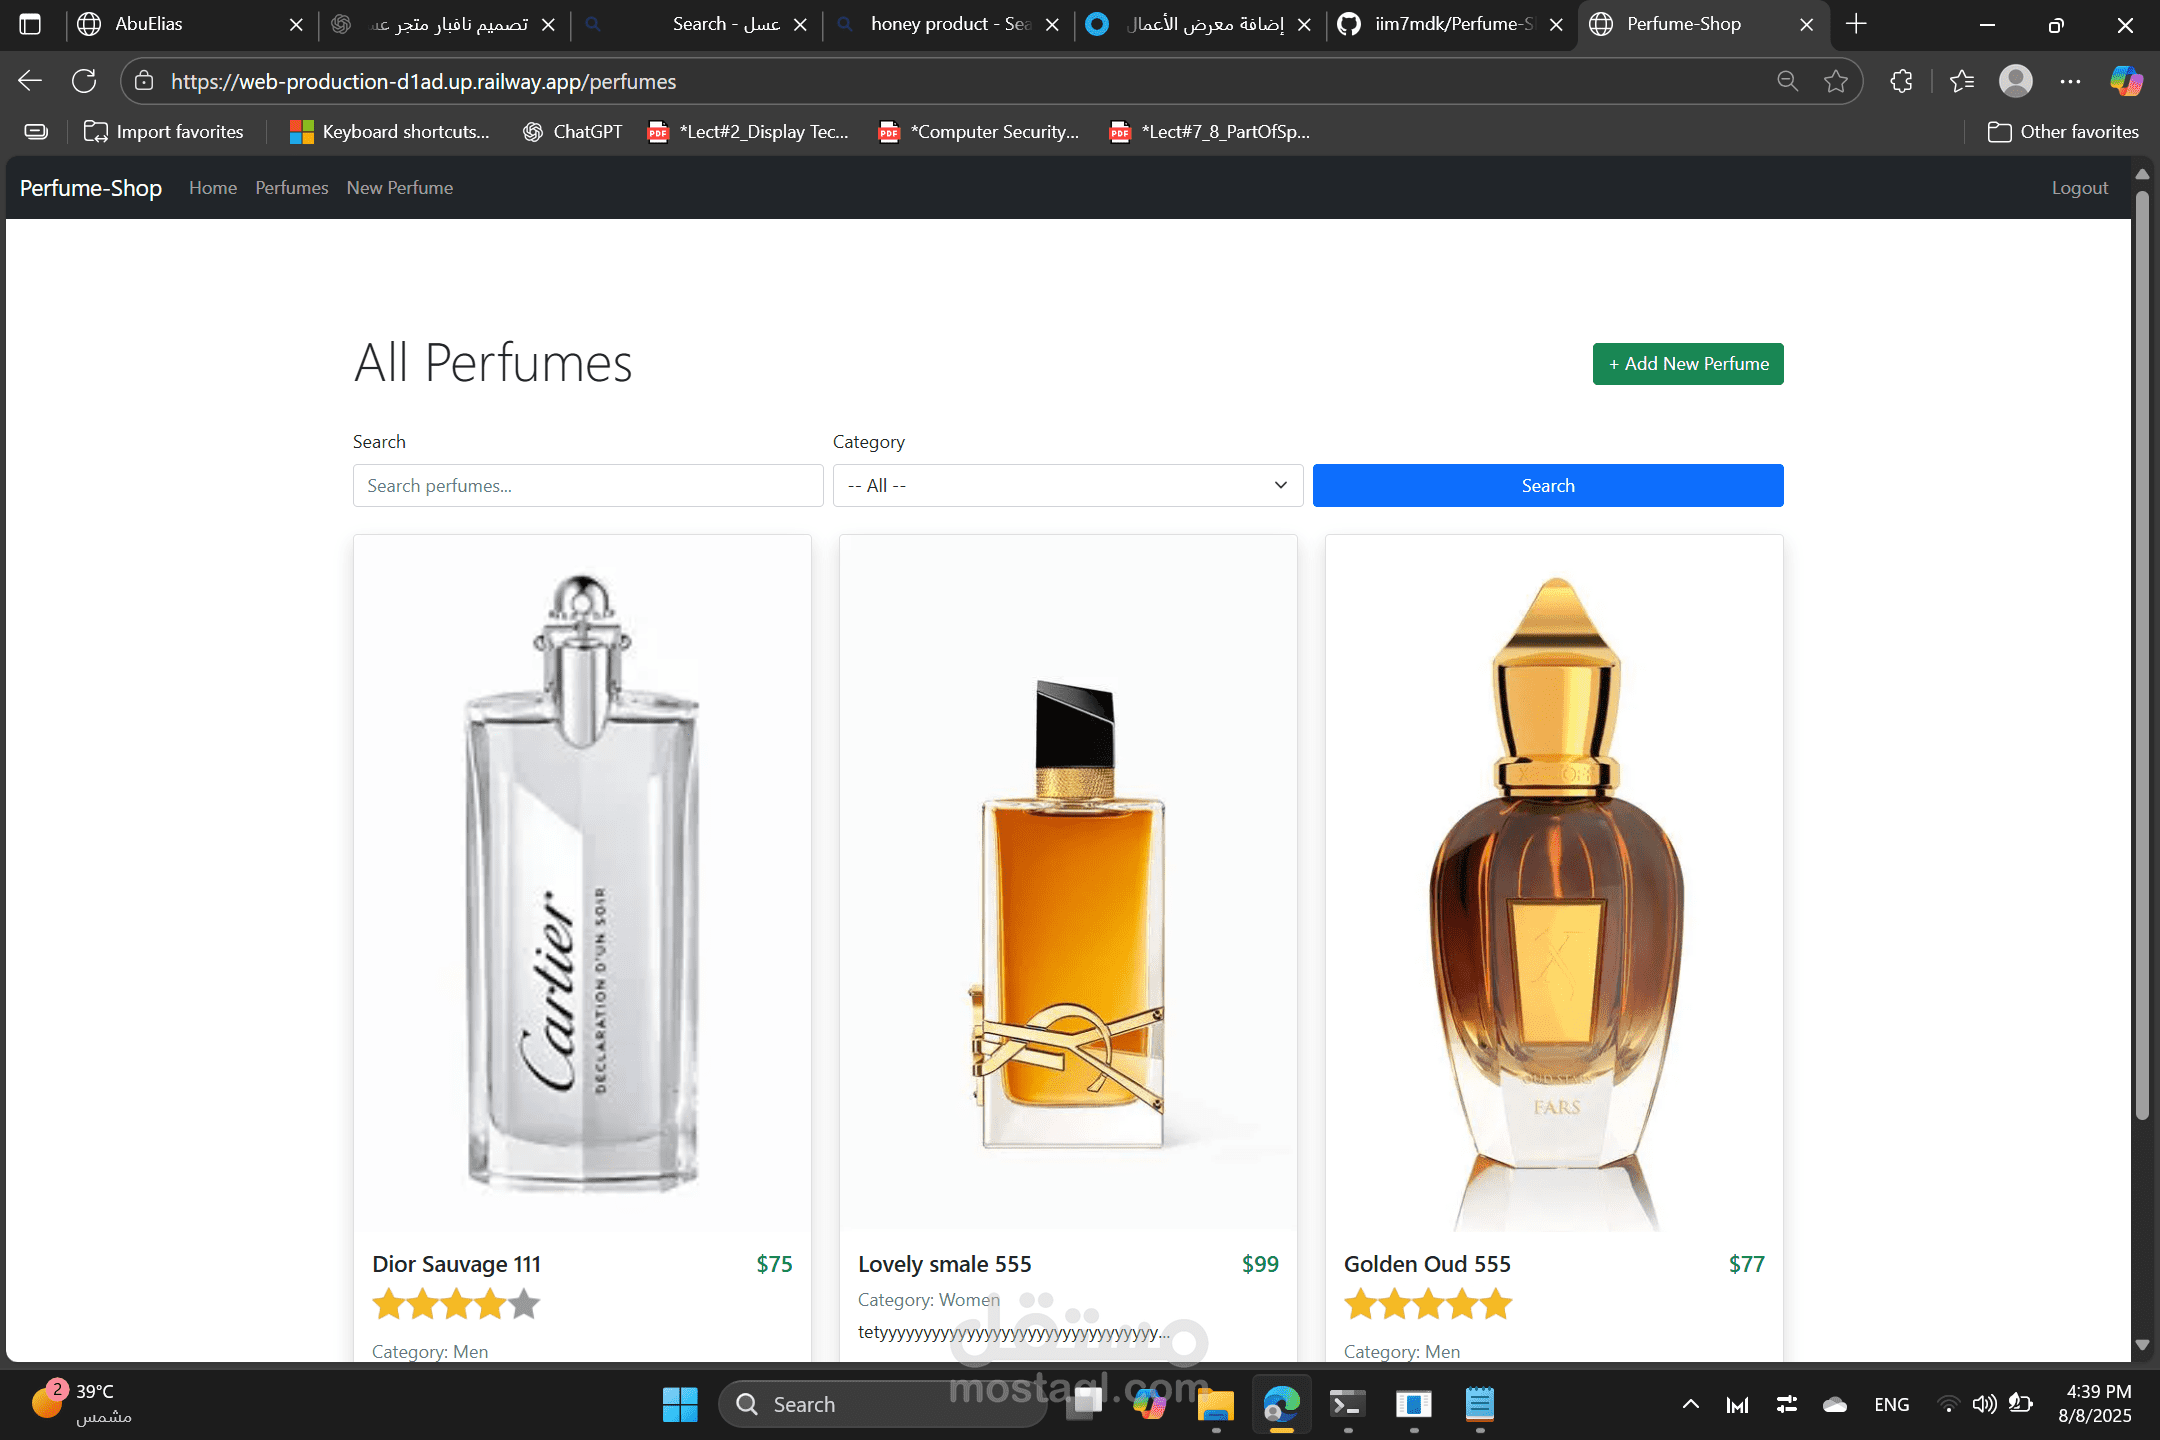View site information lock icon

144,81
